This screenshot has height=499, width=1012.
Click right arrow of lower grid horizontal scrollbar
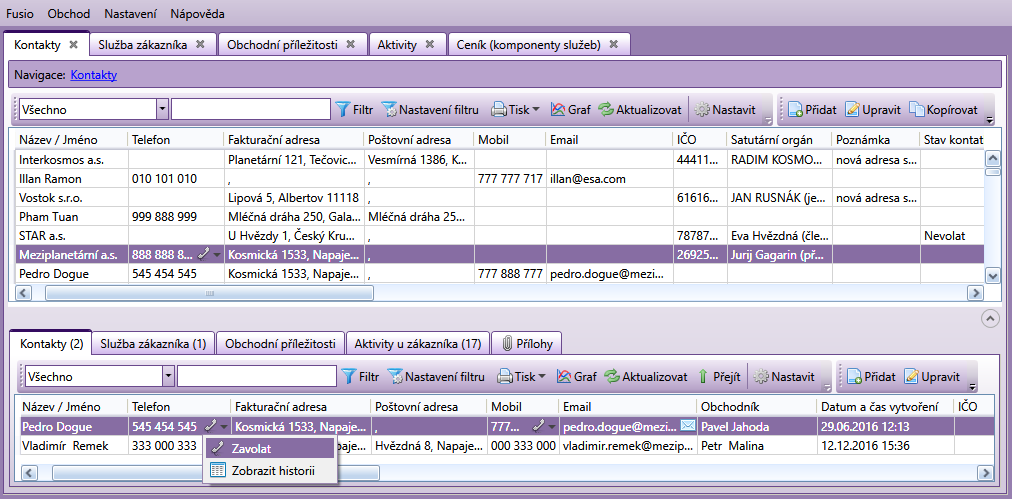click(x=986, y=473)
